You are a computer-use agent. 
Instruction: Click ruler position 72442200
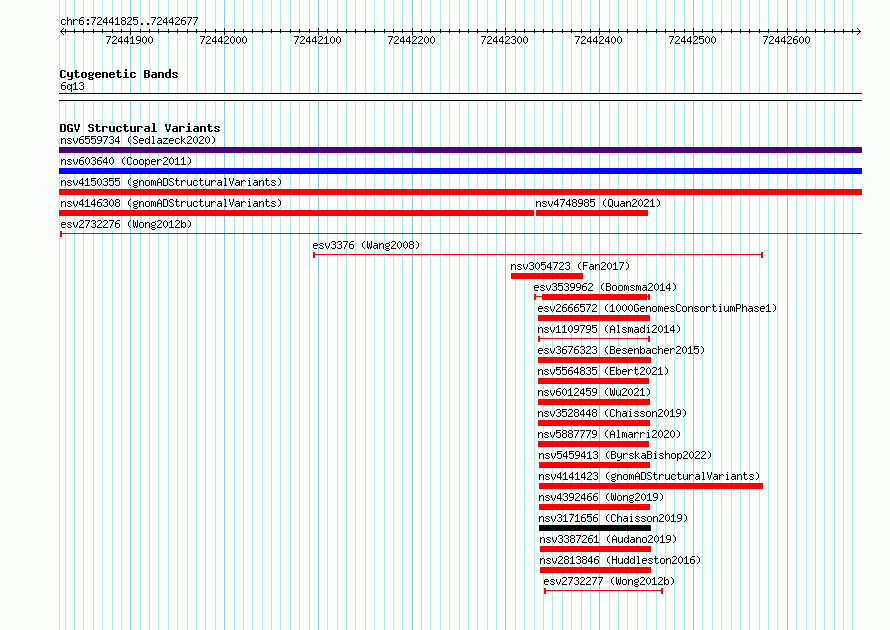tap(411, 40)
